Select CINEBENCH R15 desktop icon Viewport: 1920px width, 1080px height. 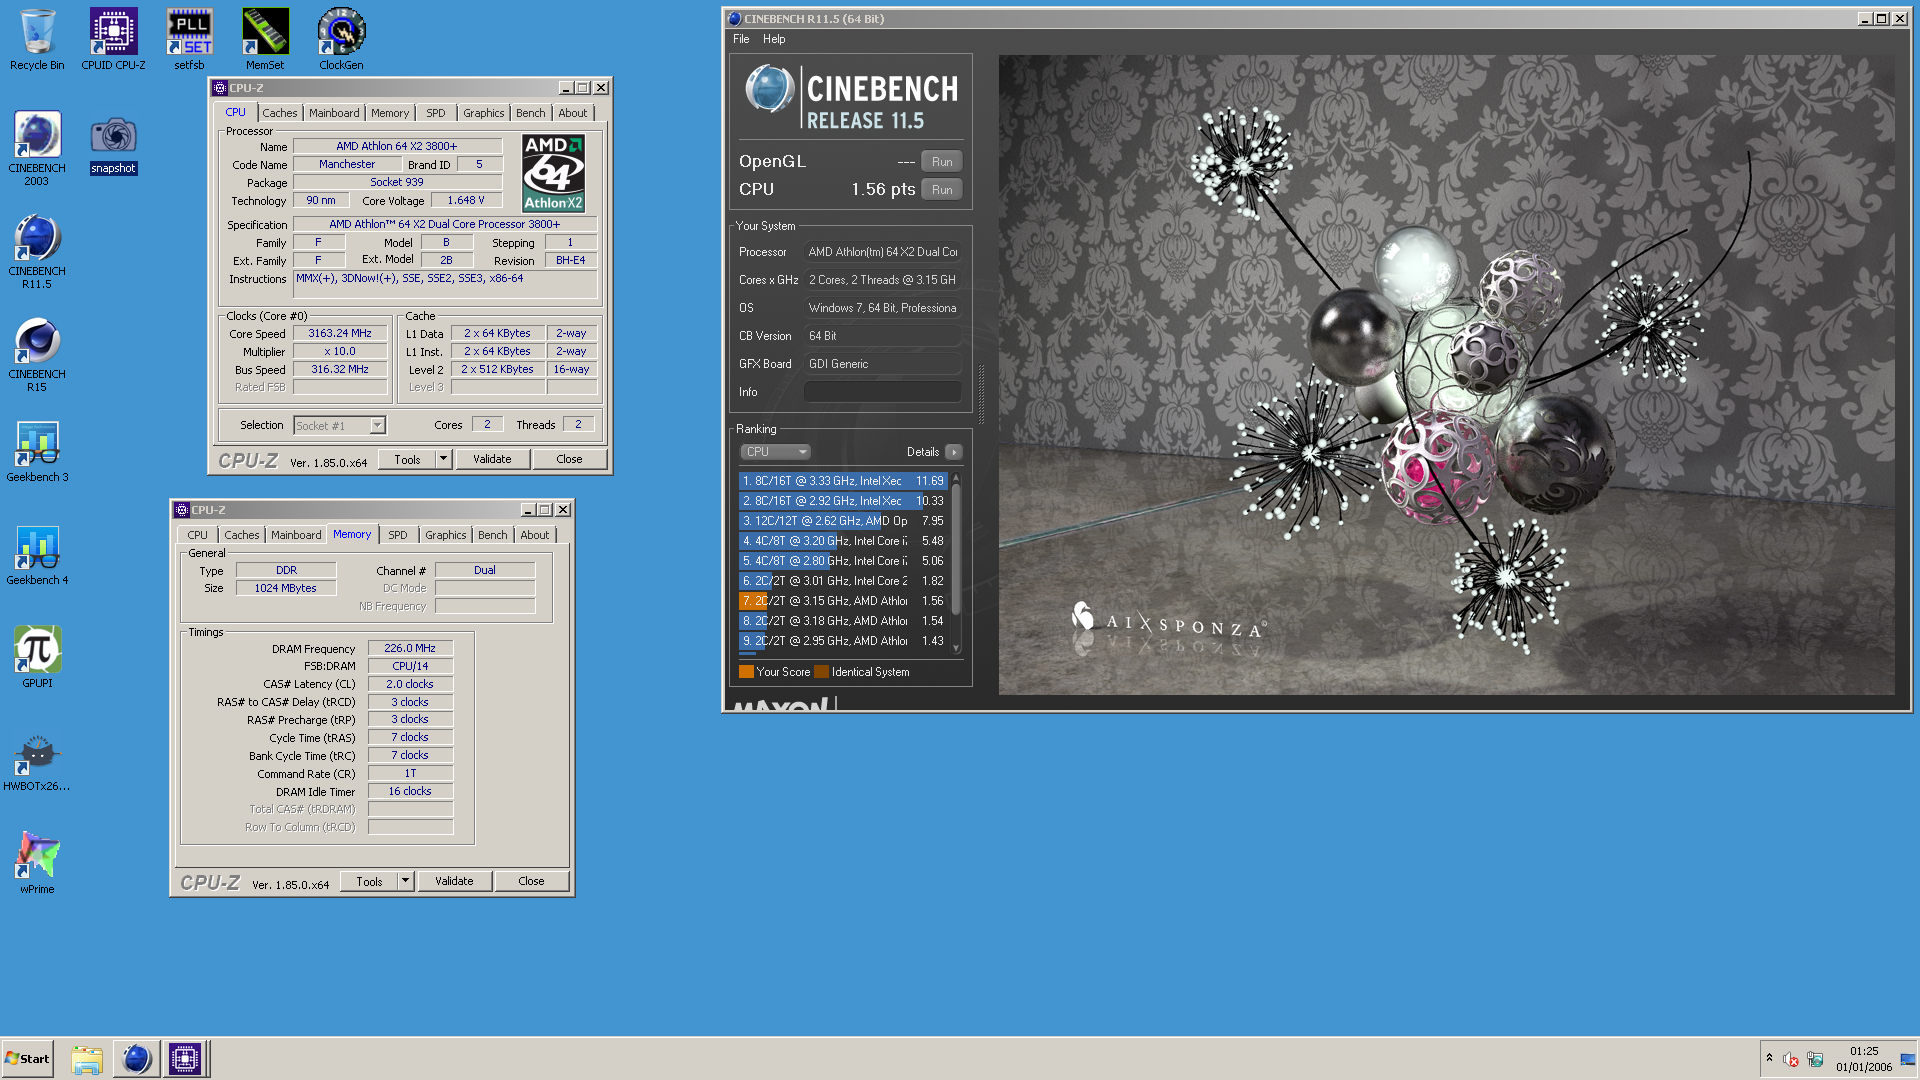point(37,354)
